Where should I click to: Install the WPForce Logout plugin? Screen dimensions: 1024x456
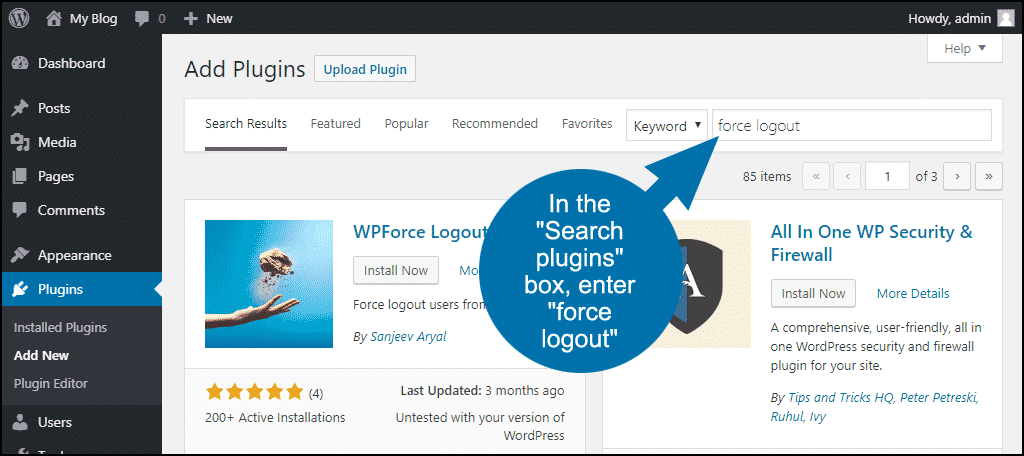[x=396, y=270]
